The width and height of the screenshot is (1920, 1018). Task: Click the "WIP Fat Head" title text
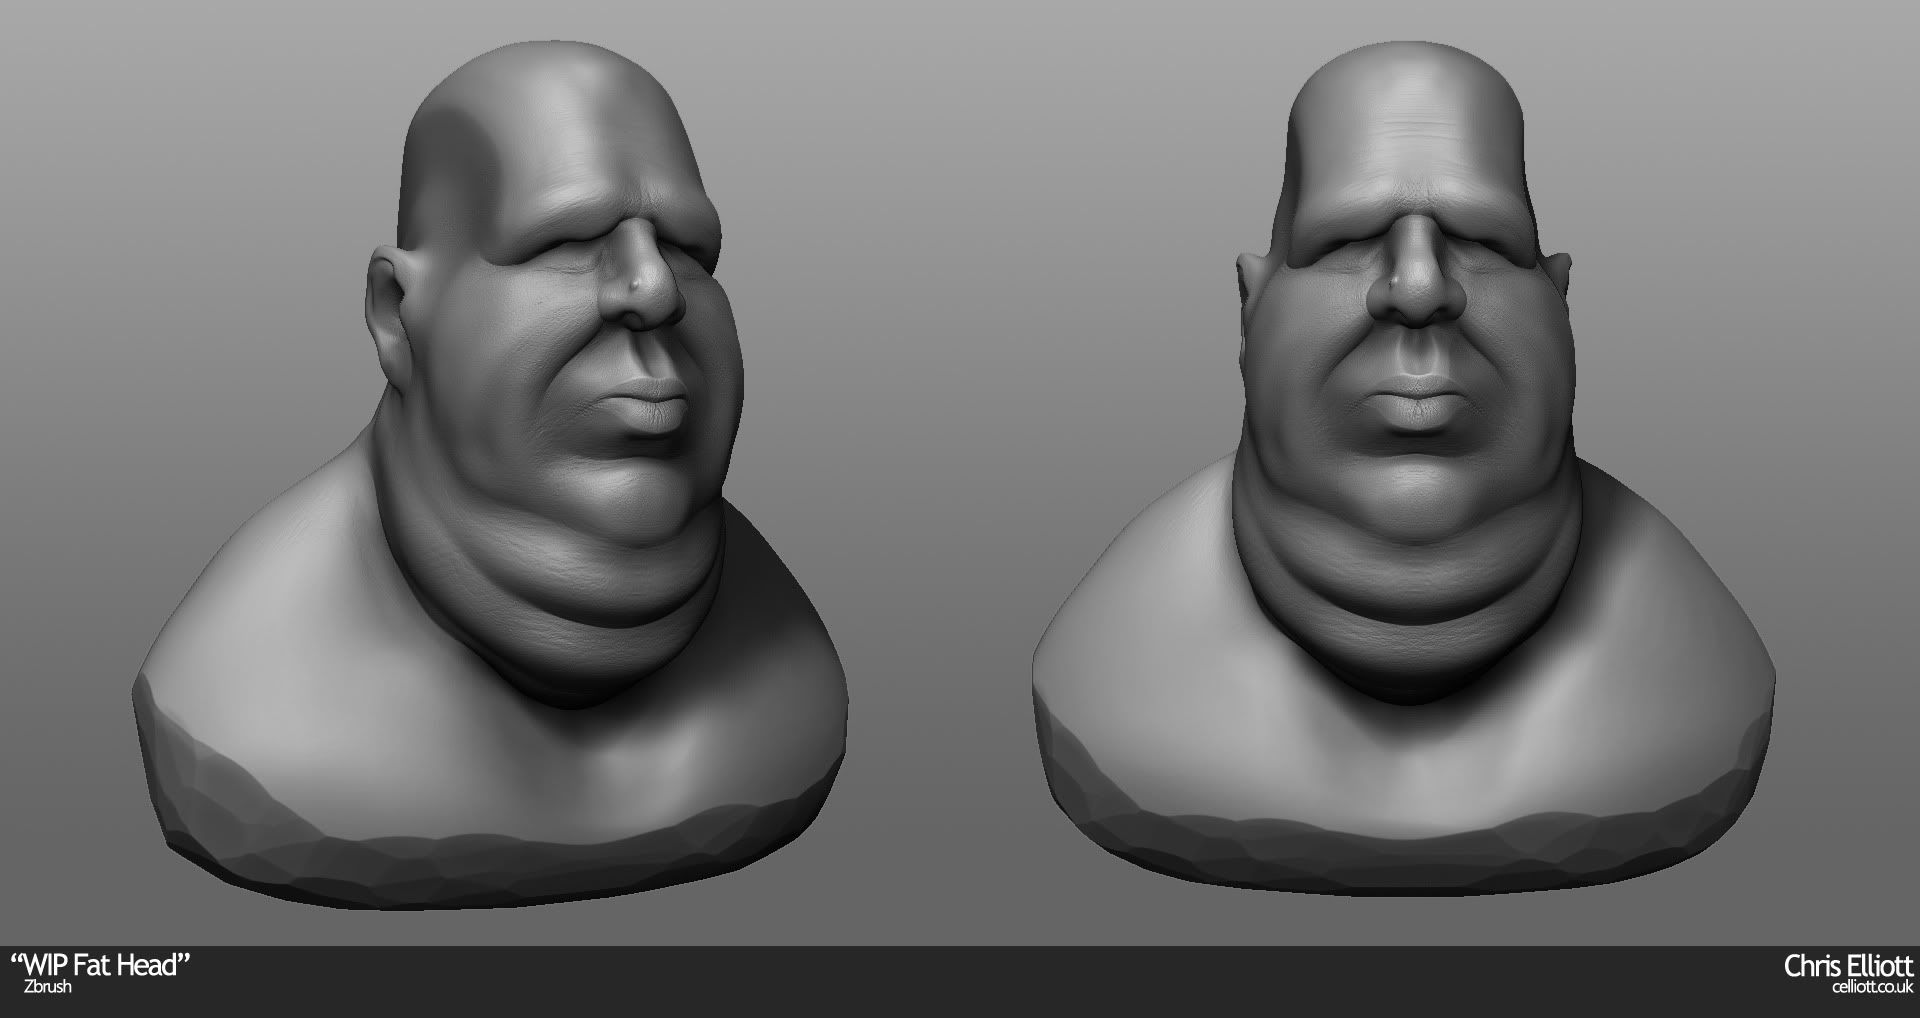(x=101, y=966)
